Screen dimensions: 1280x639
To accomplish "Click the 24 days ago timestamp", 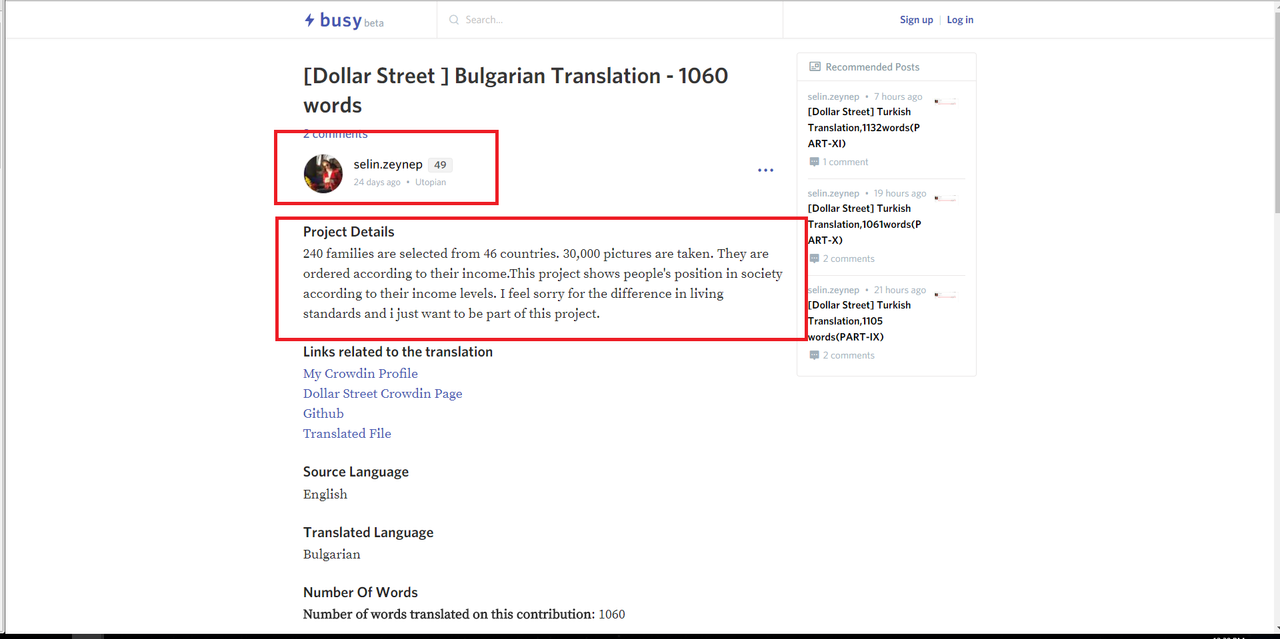I will click(x=377, y=183).
